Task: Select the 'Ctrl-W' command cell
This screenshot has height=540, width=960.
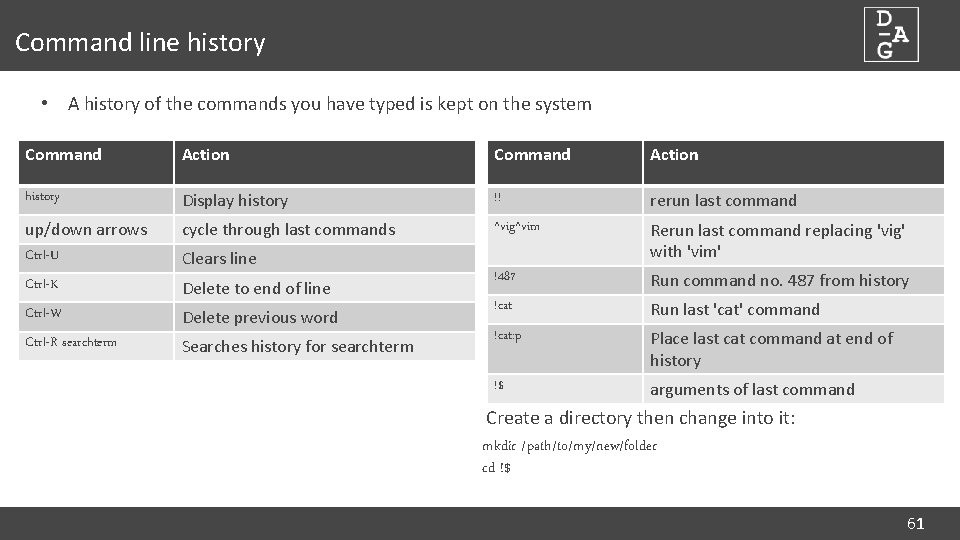Action: click(x=43, y=313)
